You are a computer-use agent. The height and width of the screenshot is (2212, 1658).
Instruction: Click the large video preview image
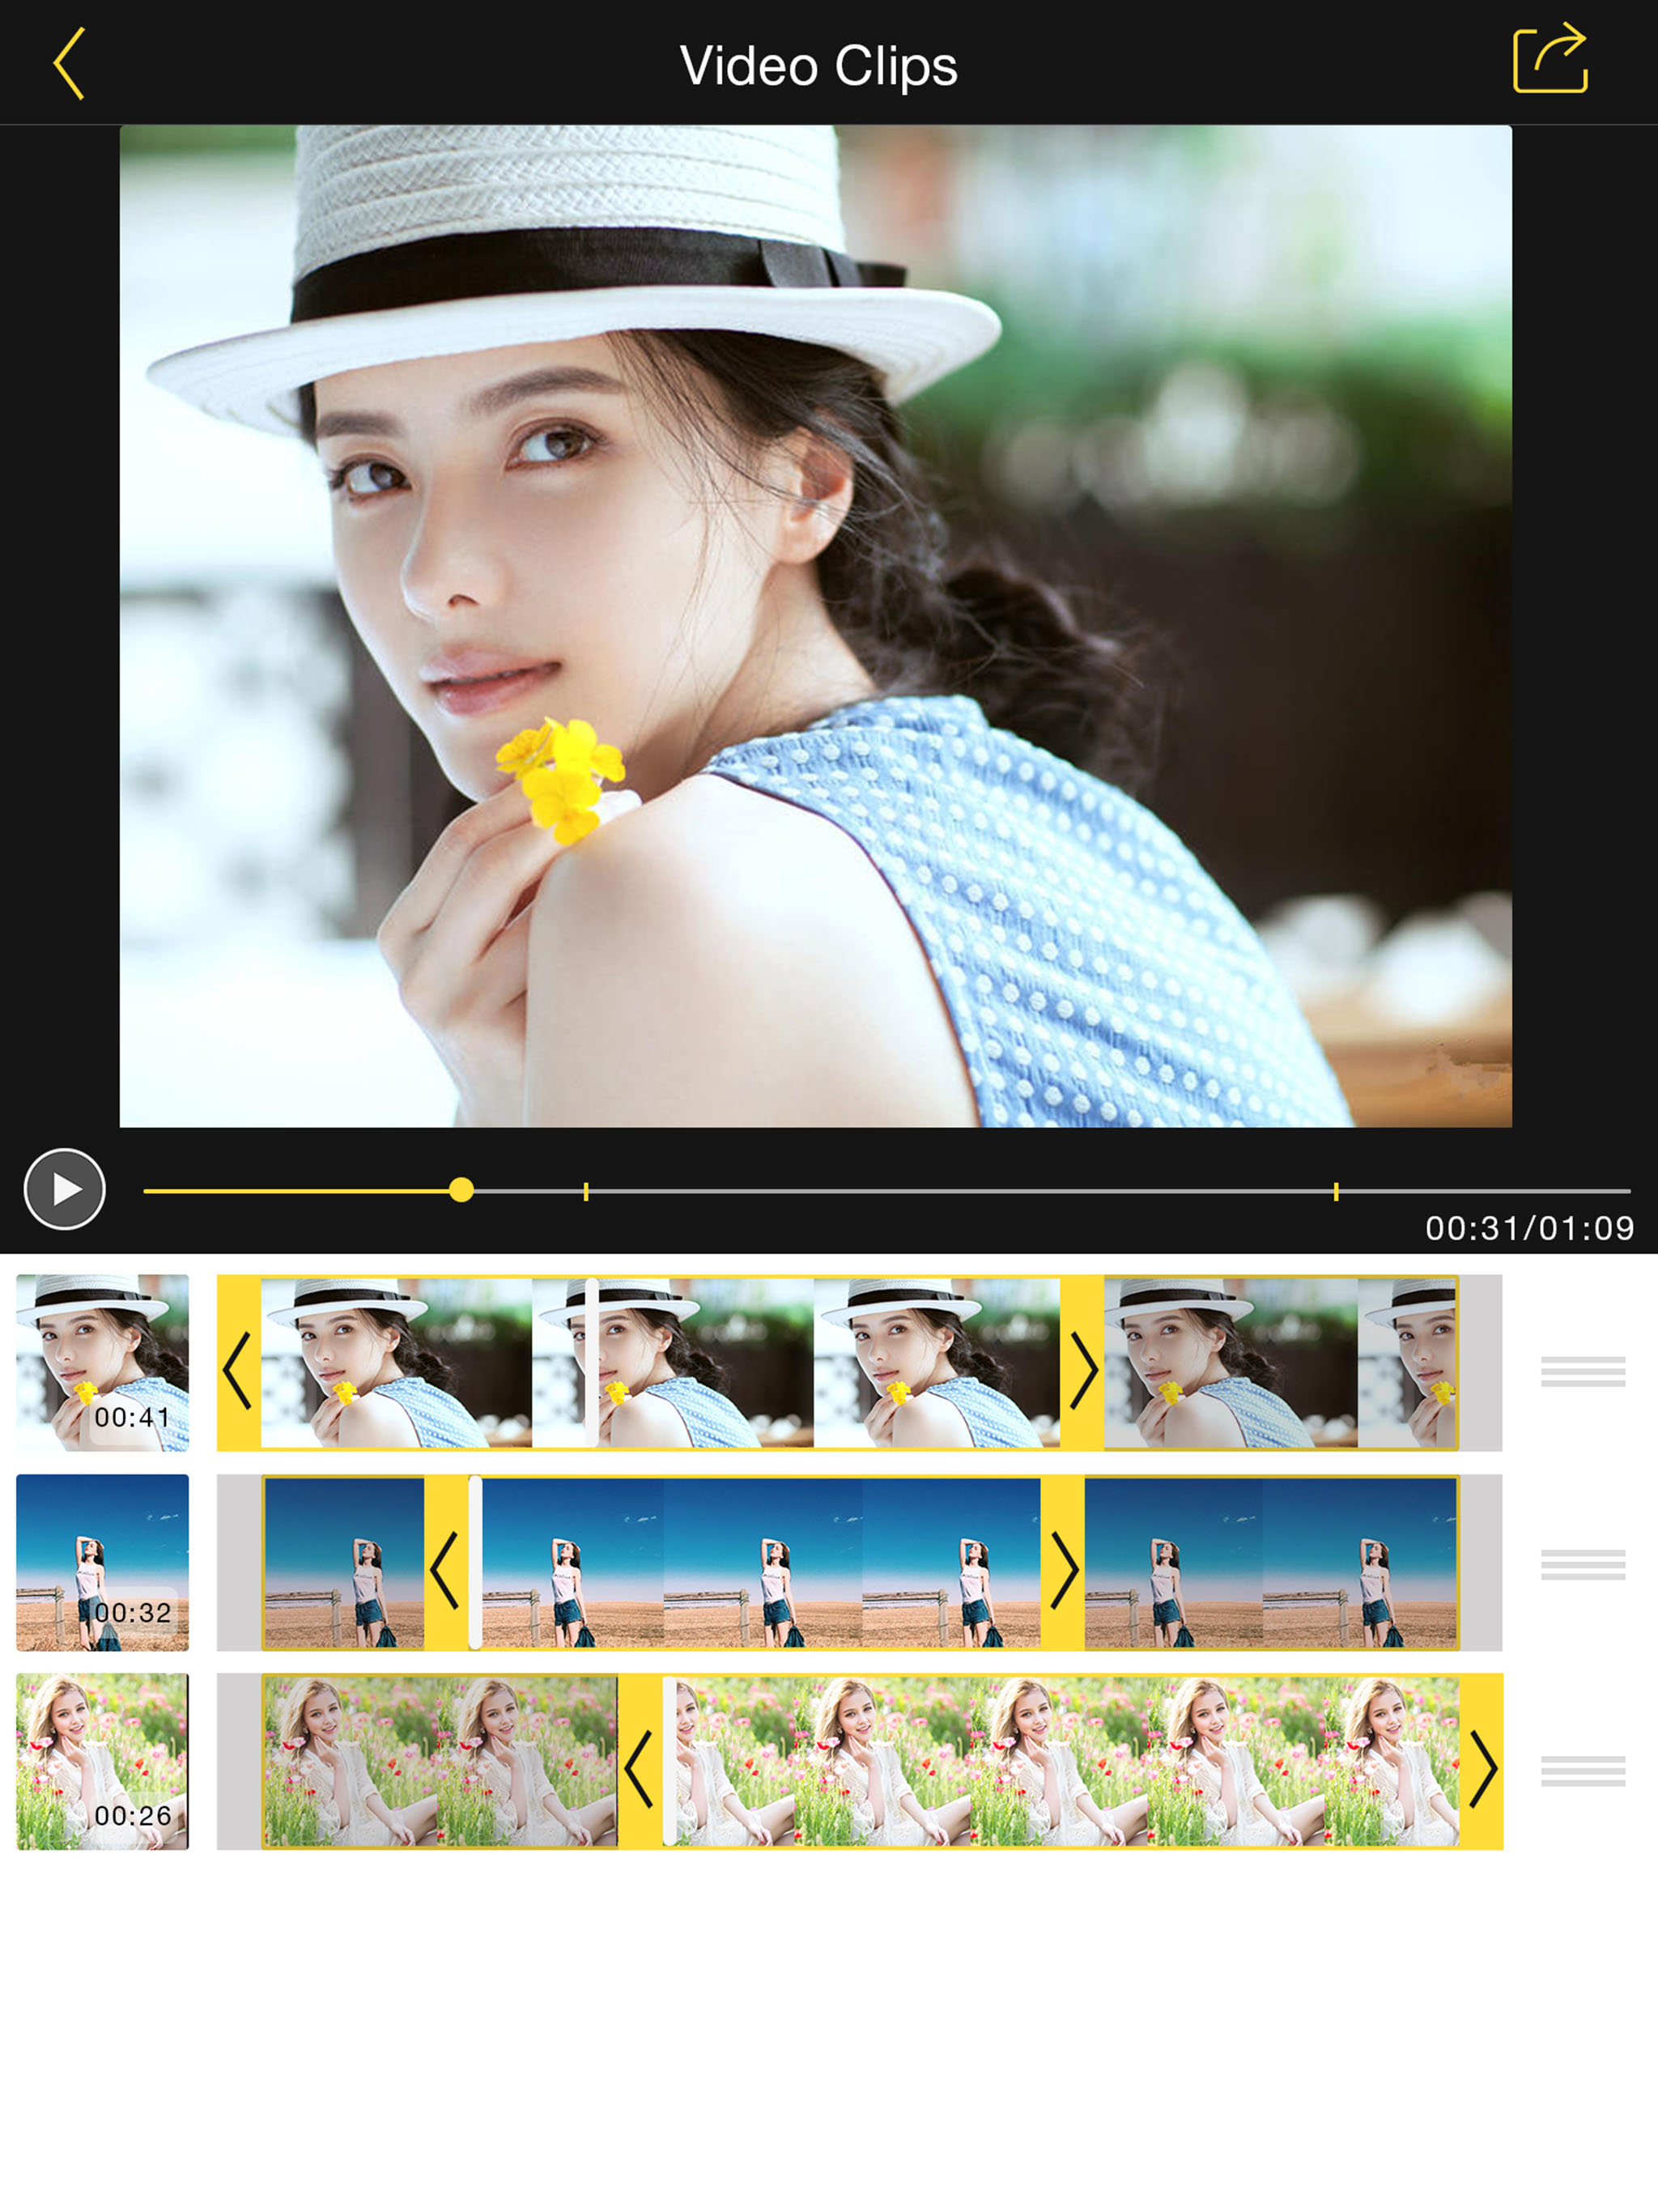pyautogui.click(x=815, y=626)
